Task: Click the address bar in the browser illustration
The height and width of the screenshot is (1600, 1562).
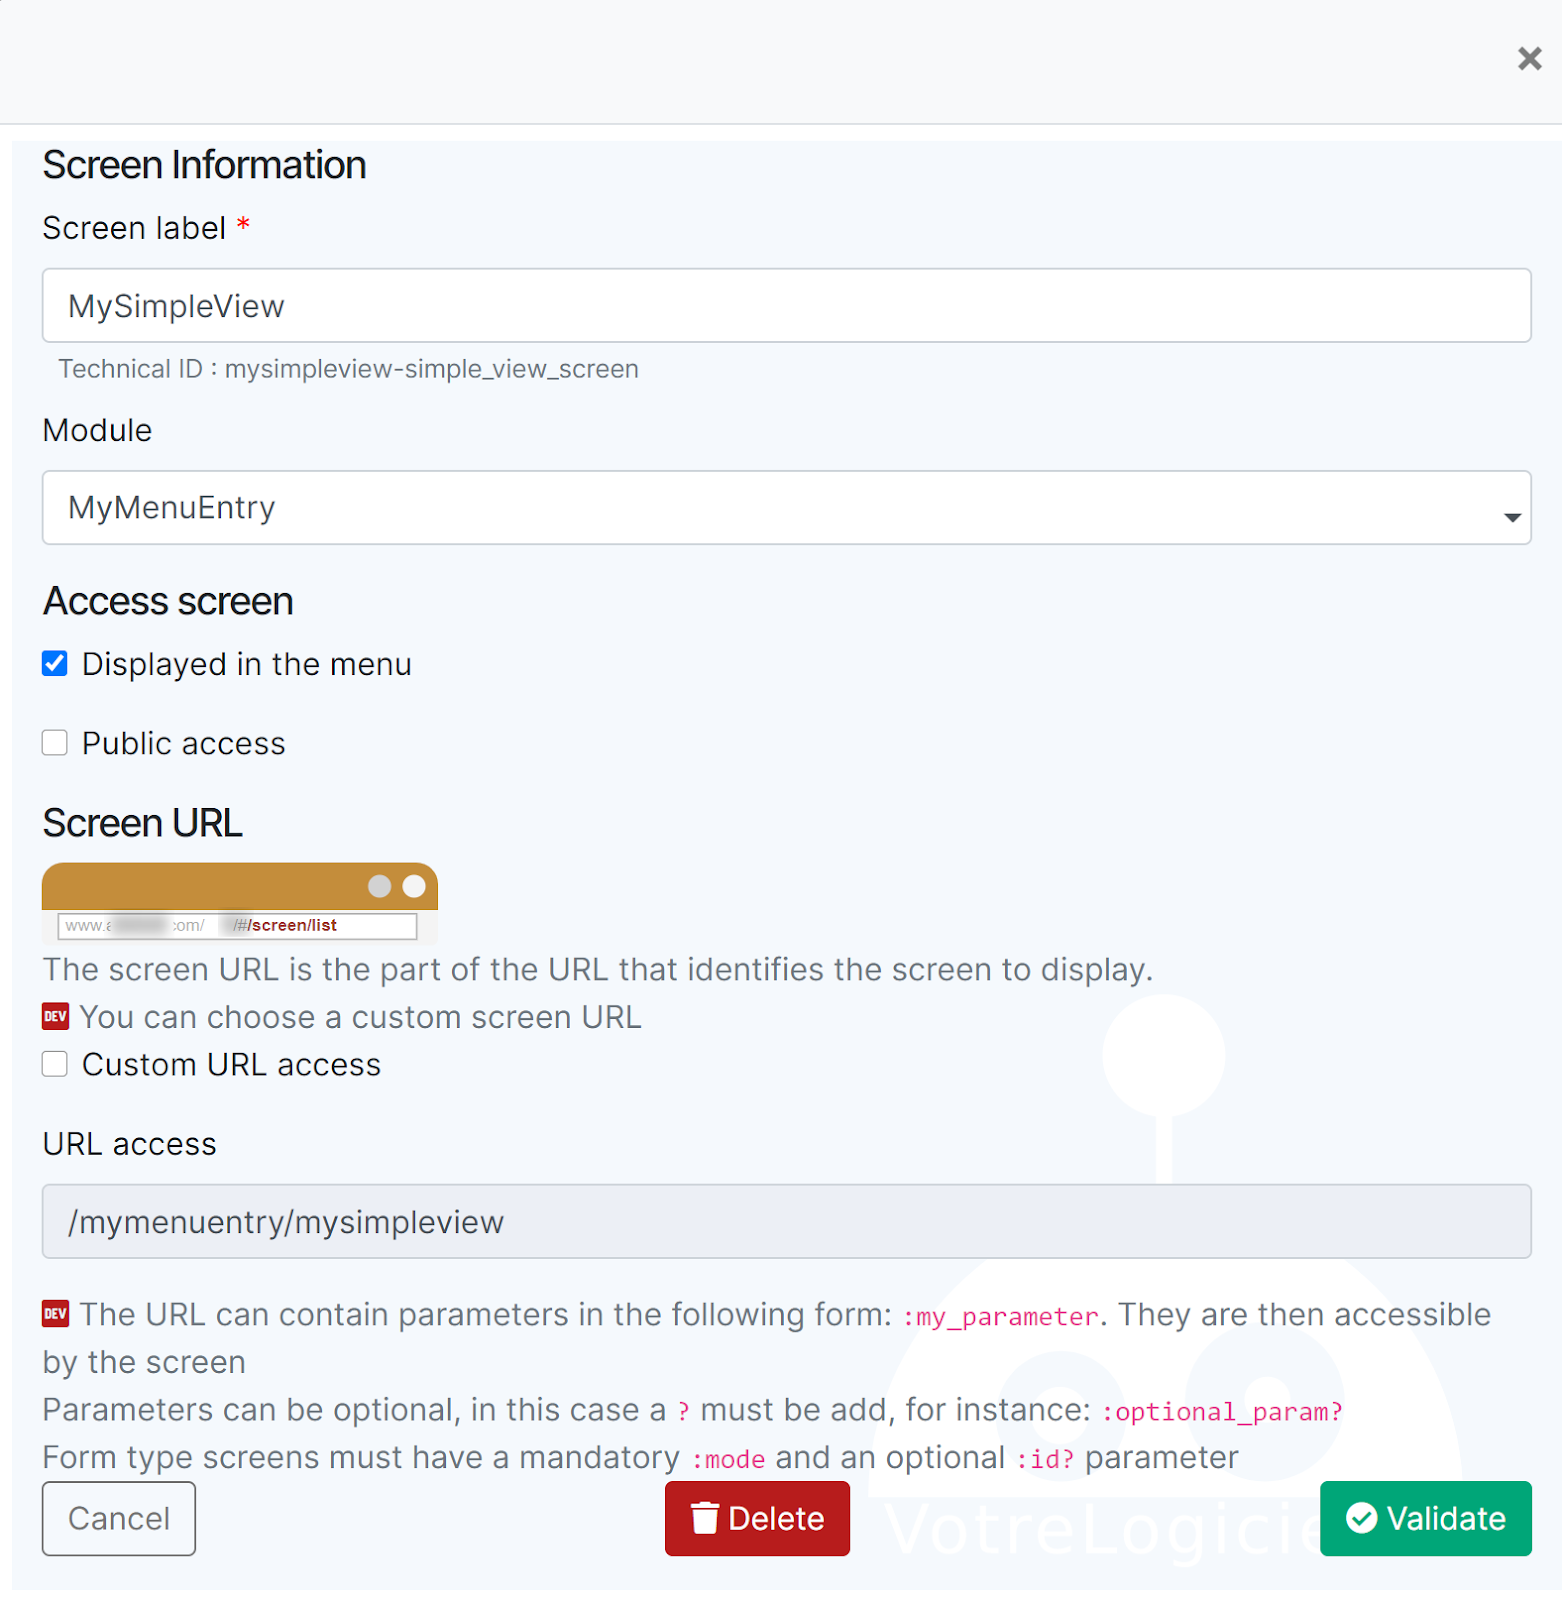Action: point(237,926)
